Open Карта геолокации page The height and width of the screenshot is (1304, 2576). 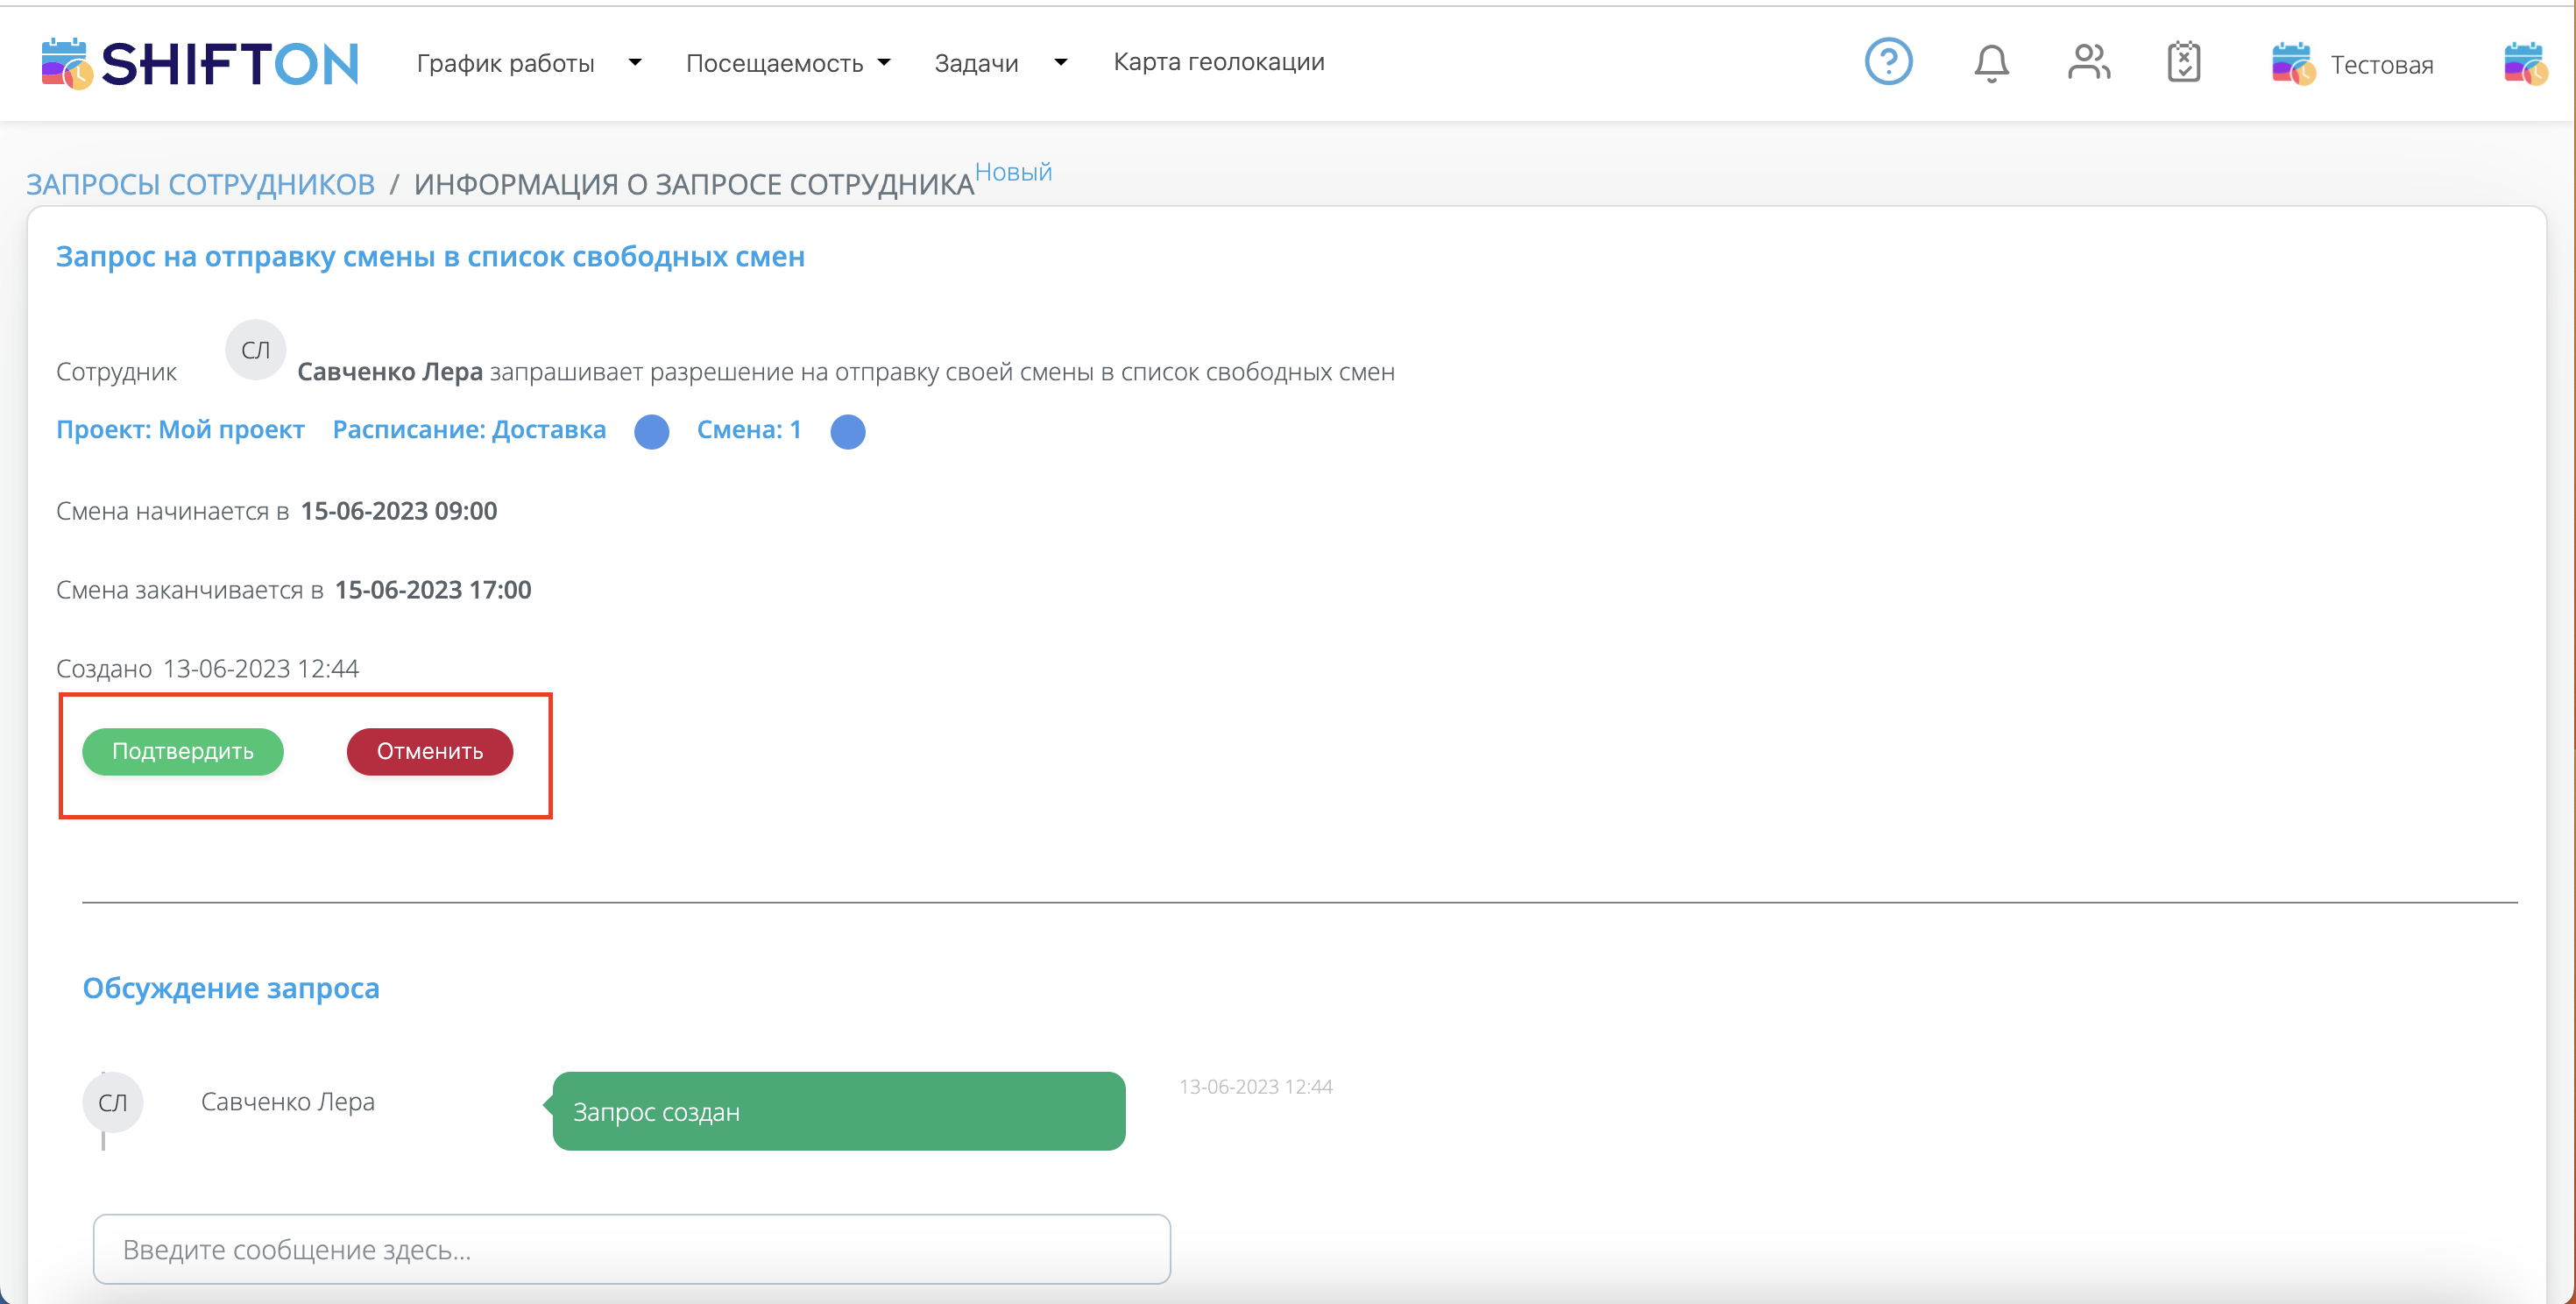1219,62
